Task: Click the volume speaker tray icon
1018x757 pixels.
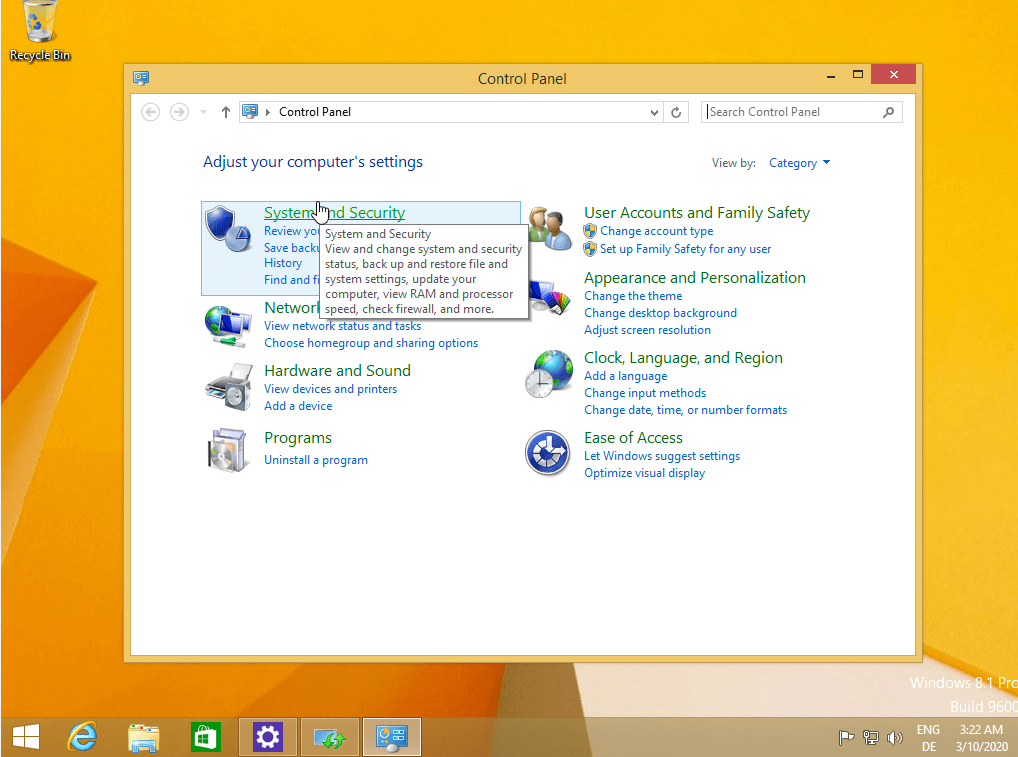Action: 895,738
